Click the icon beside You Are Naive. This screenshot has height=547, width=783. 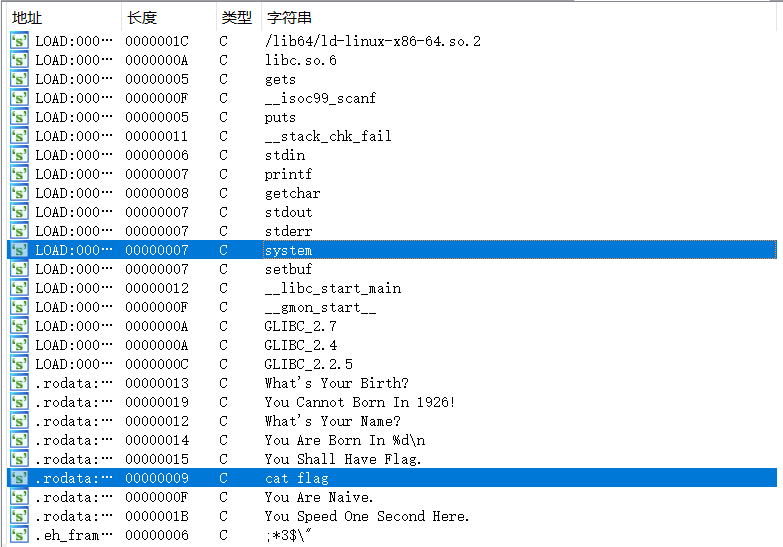coord(19,497)
